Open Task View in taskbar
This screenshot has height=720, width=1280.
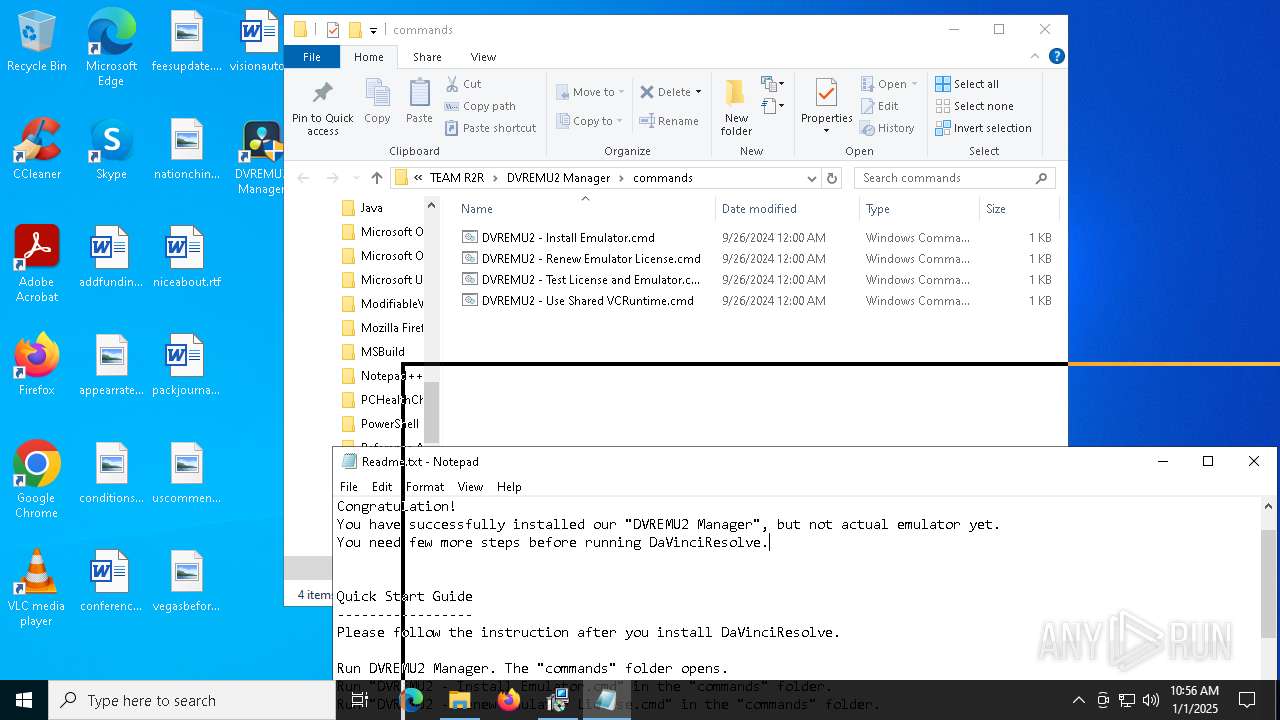point(360,700)
